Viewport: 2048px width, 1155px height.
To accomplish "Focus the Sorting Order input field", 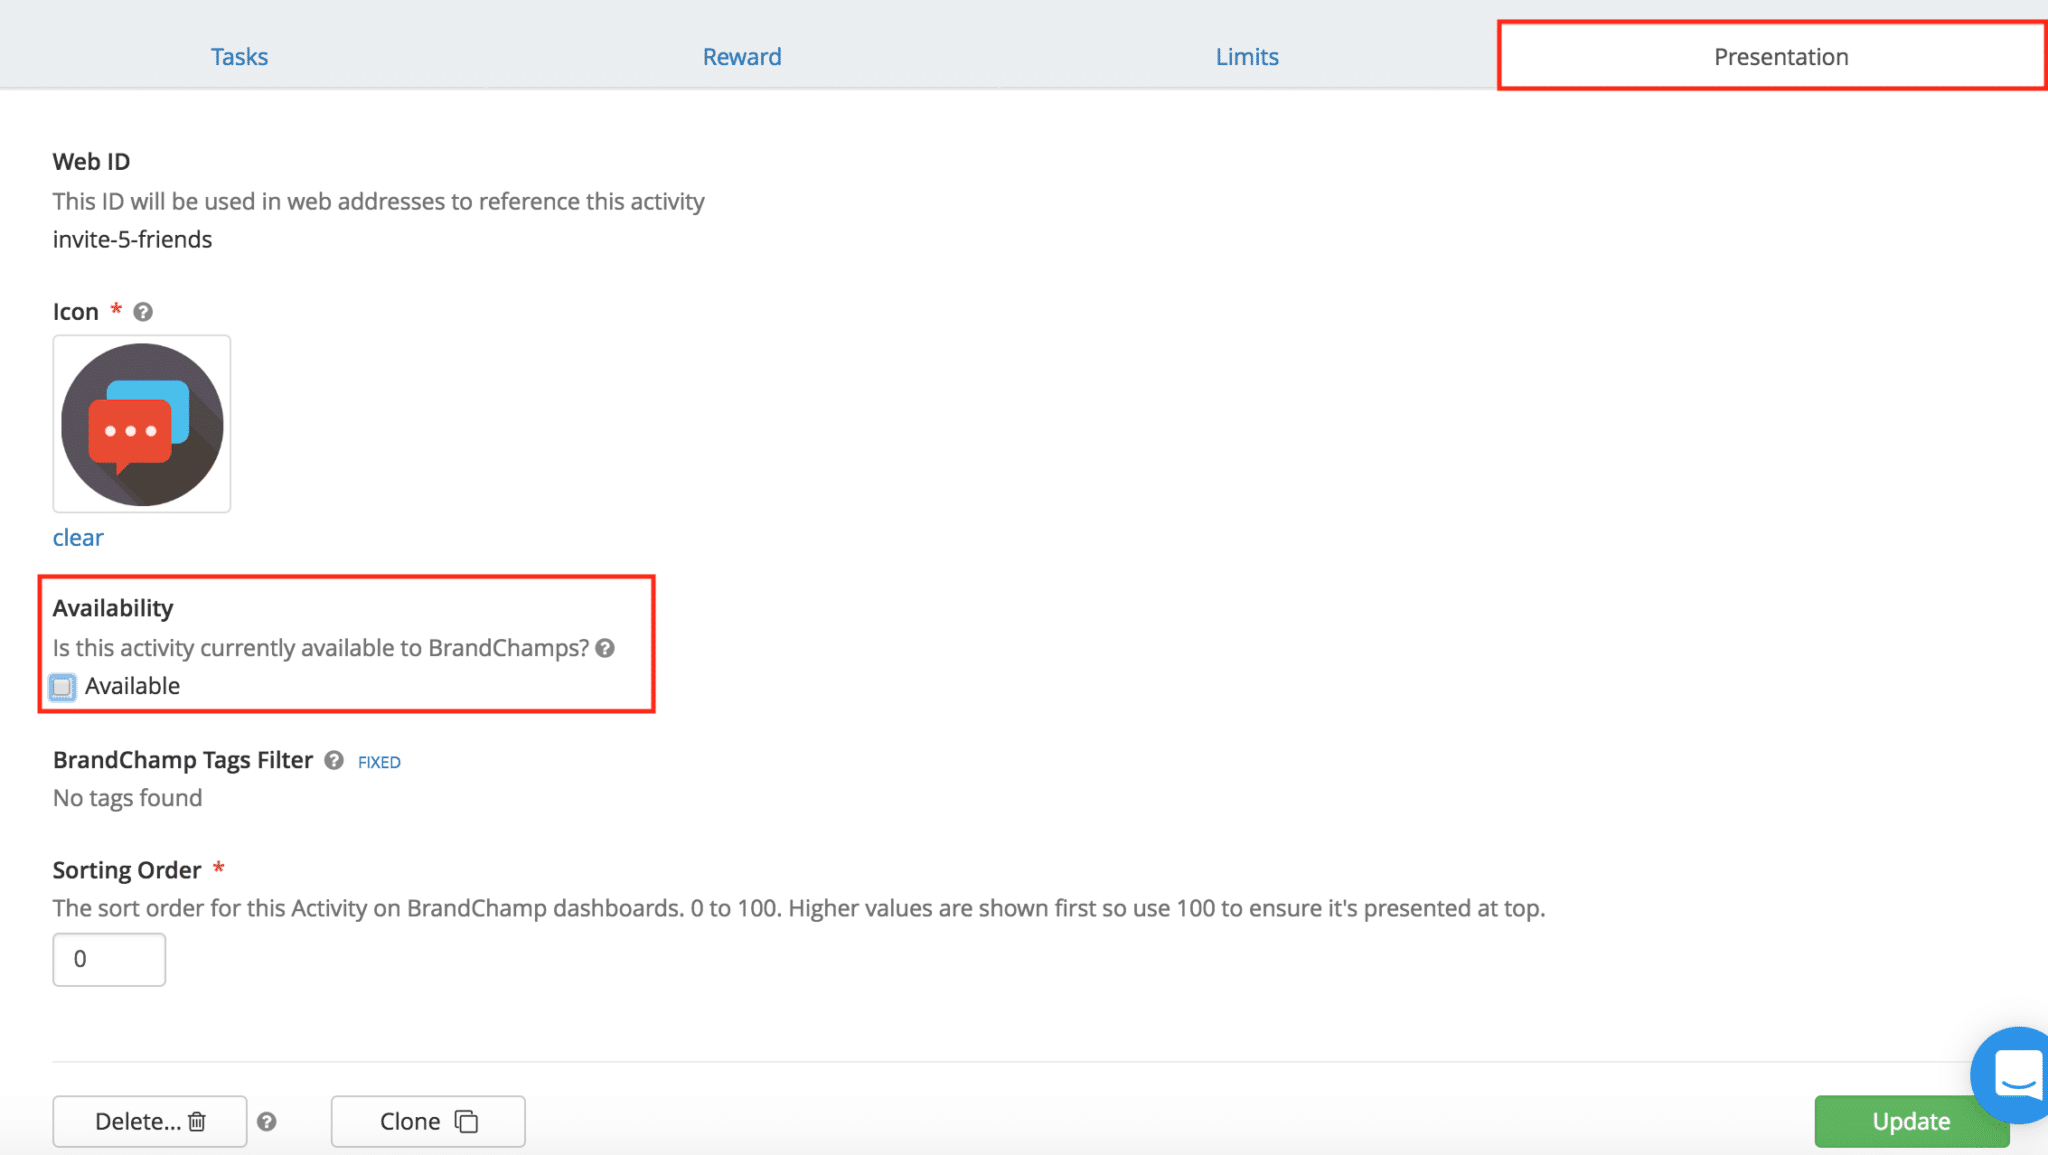I will (x=109, y=959).
